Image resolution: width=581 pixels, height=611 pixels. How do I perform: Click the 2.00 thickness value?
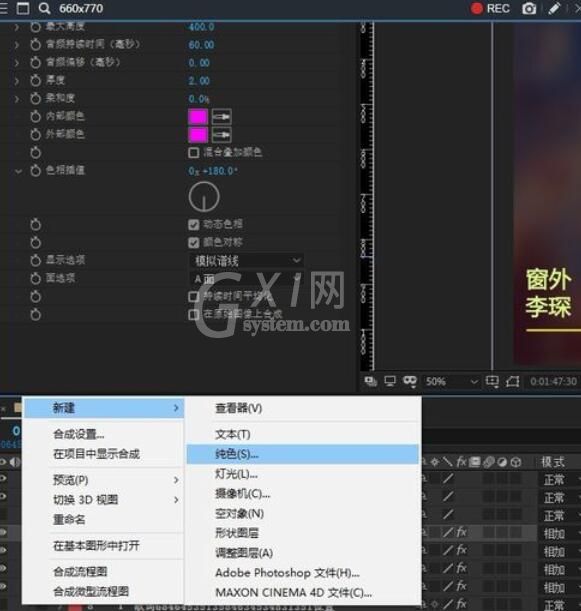click(x=199, y=81)
